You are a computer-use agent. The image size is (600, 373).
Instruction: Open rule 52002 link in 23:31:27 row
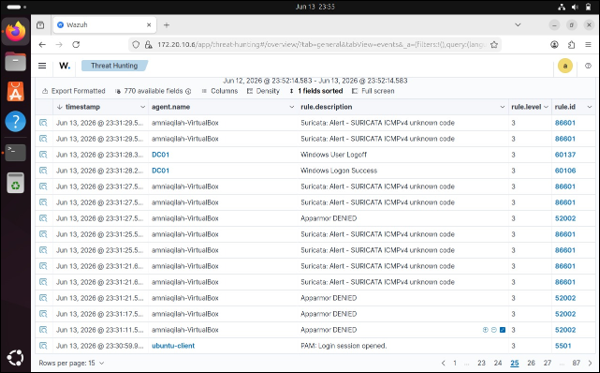pyautogui.click(x=565, y=218)
